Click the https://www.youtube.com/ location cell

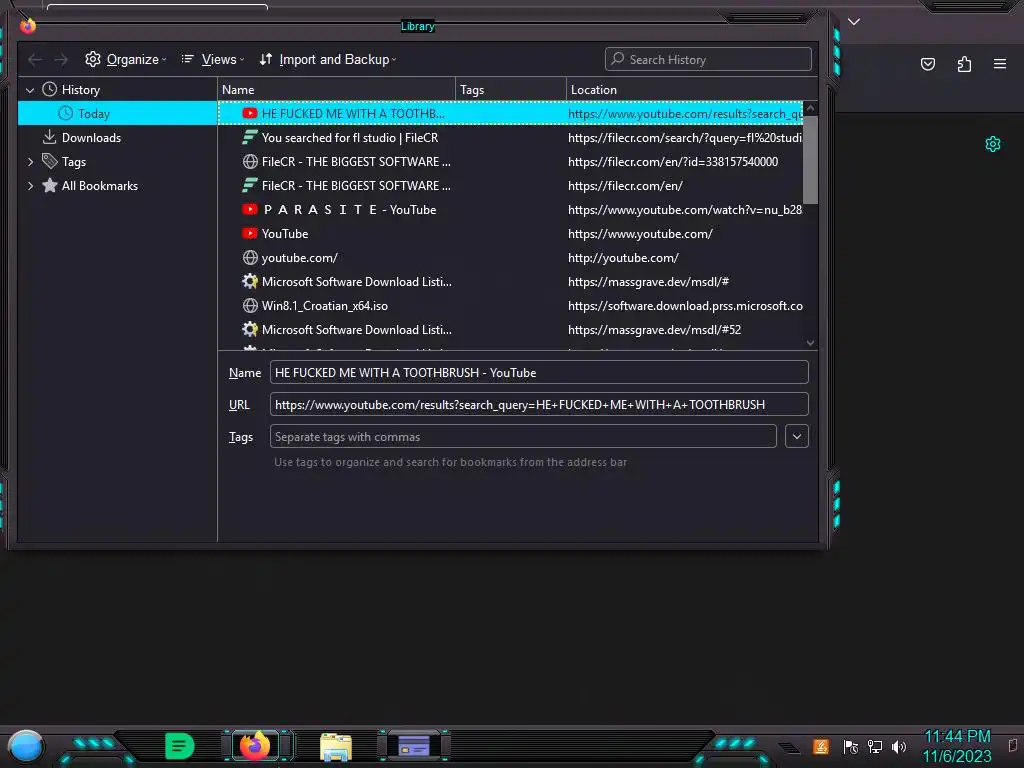(640, 234)
